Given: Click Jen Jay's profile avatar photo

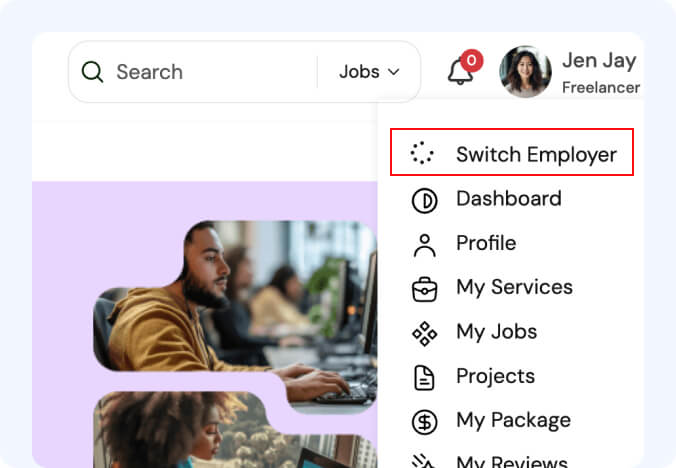Looking at the screenshot, I should coord(525,72).
